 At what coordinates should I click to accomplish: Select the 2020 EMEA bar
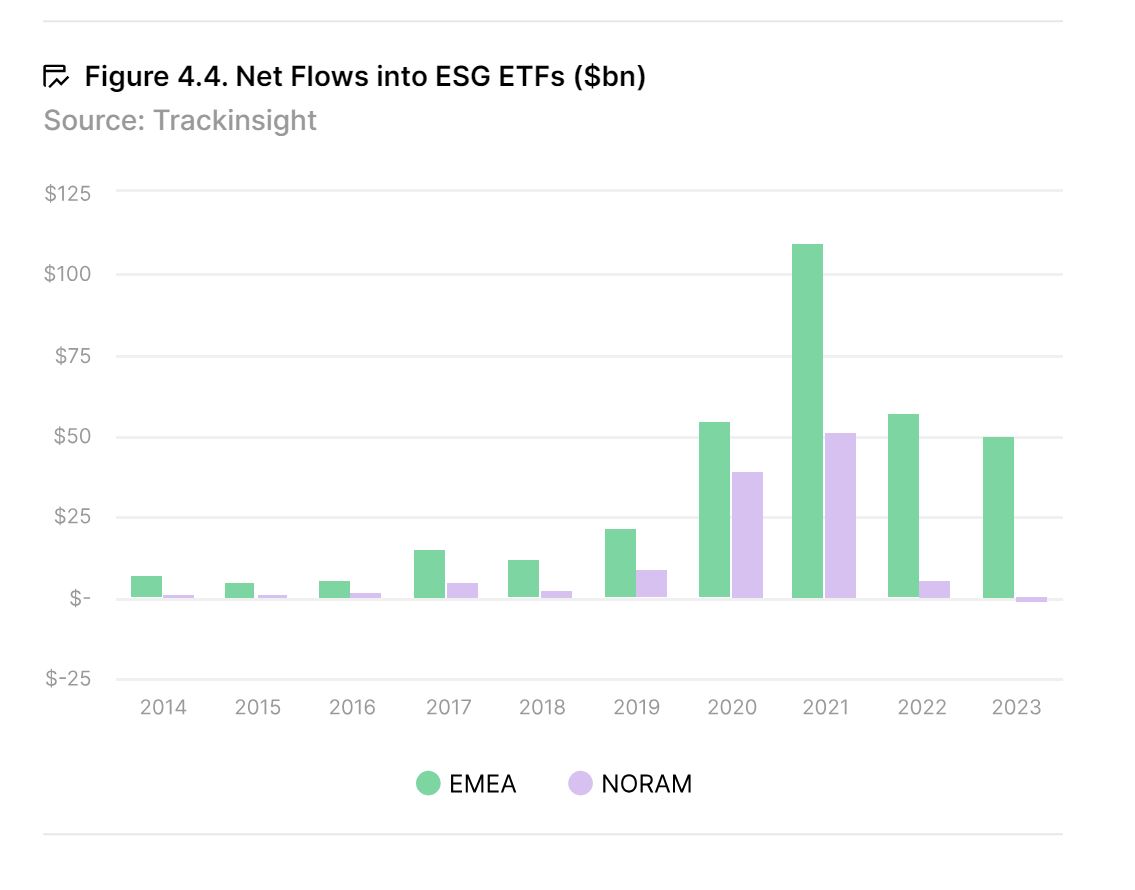[714, 510]
